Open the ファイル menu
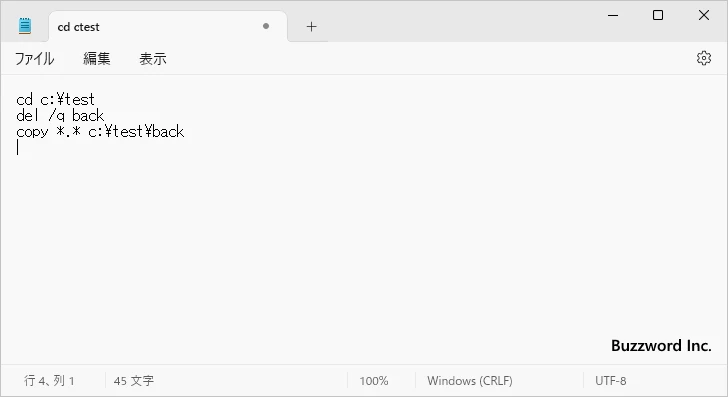The width and height of the screenshot is (728, 397). 35,59
